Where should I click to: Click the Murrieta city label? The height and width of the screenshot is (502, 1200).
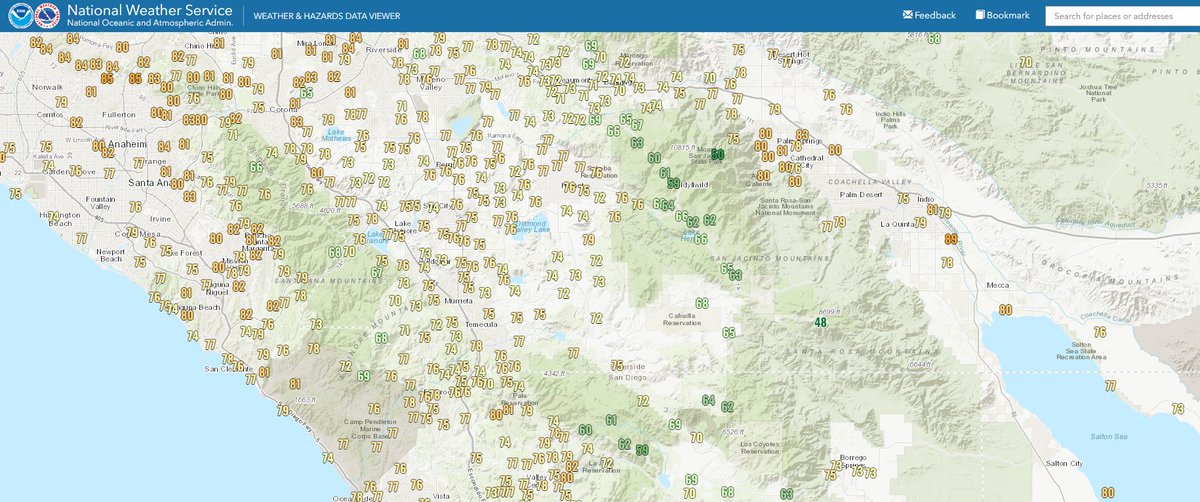[x=458, y=299]
